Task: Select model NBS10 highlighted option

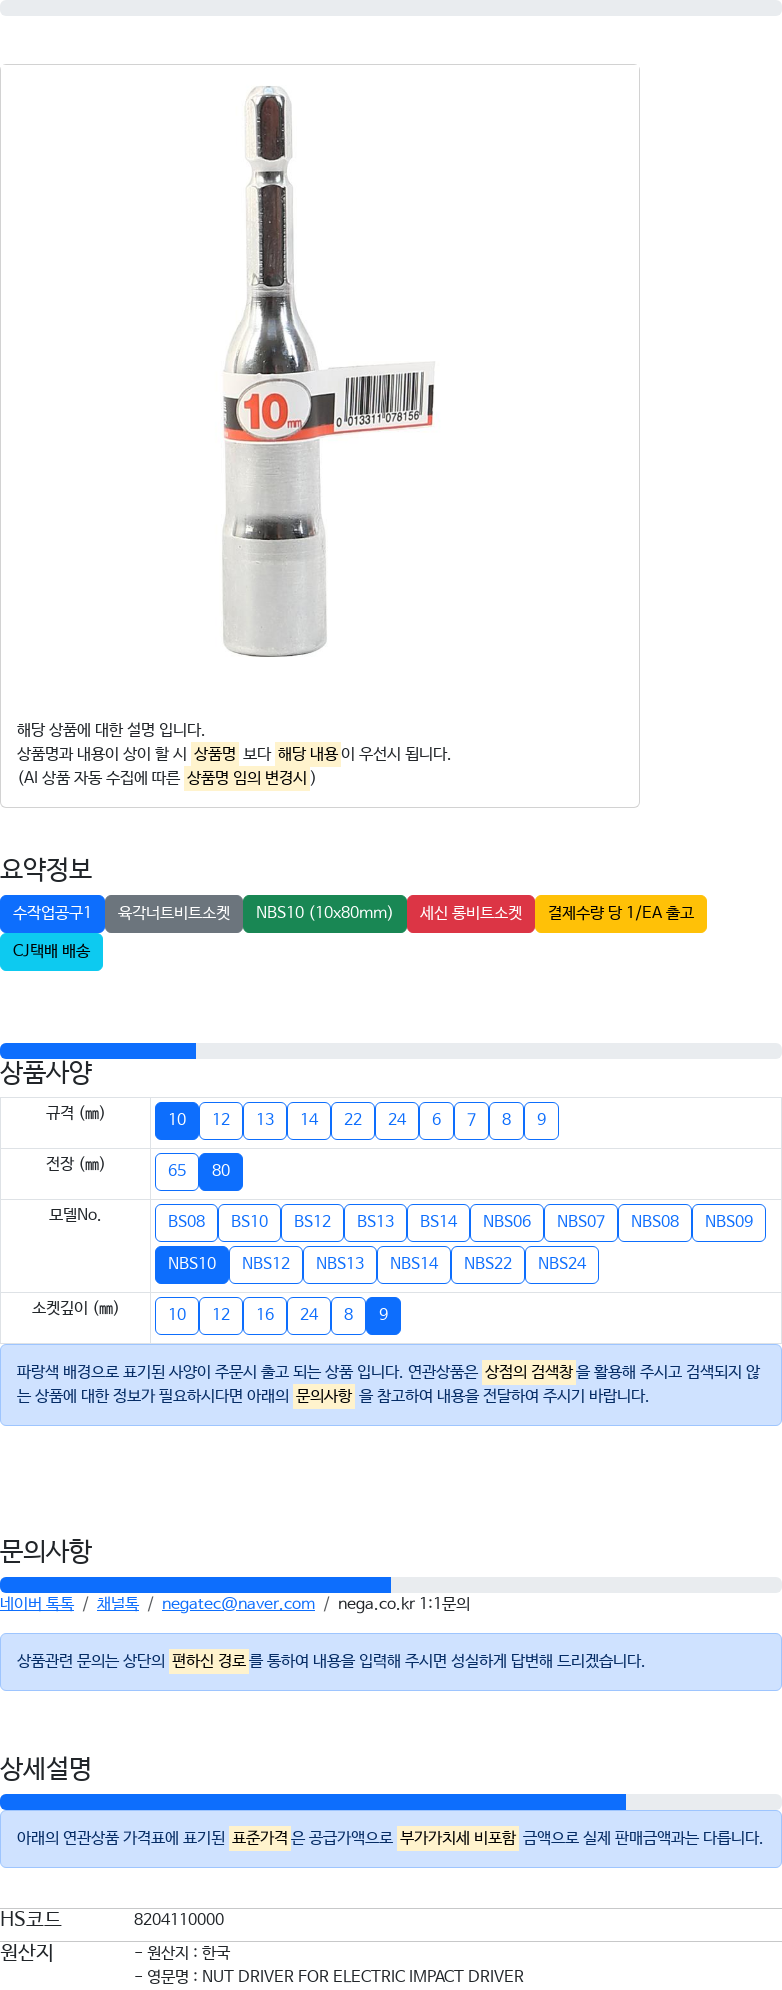Action: [192, 1264]
